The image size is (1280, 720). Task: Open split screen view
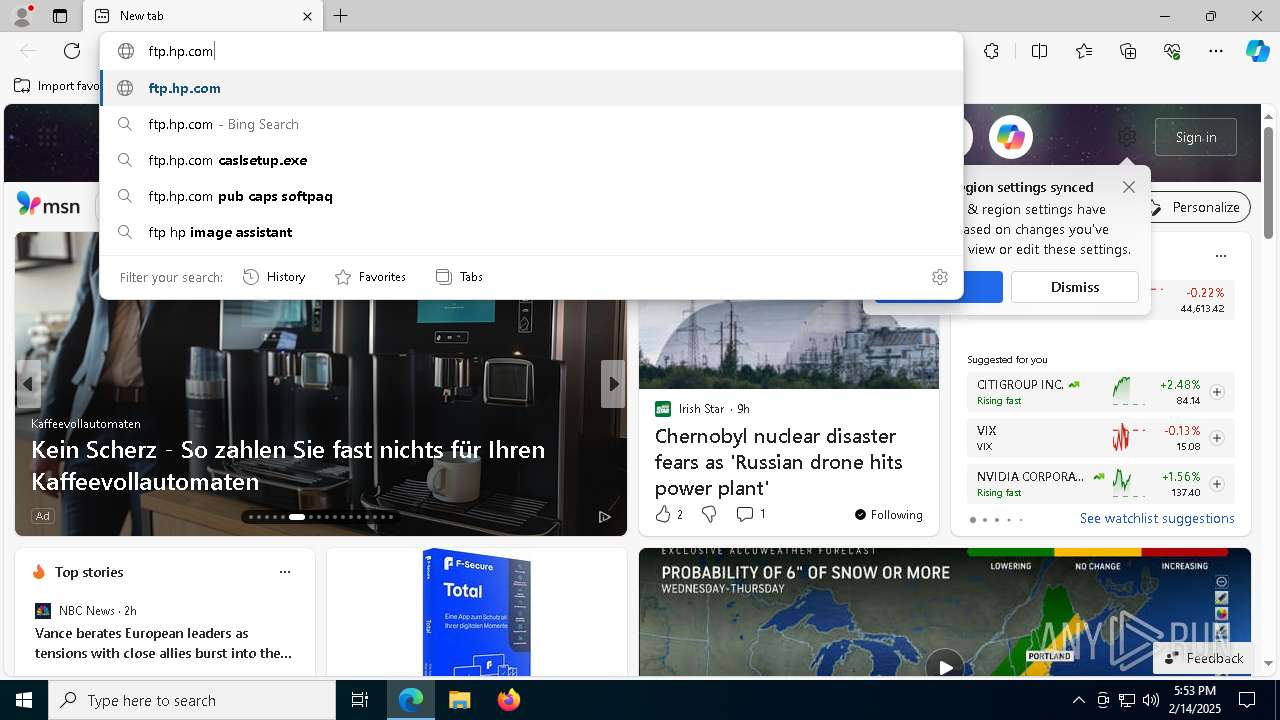click(1039, 51)
